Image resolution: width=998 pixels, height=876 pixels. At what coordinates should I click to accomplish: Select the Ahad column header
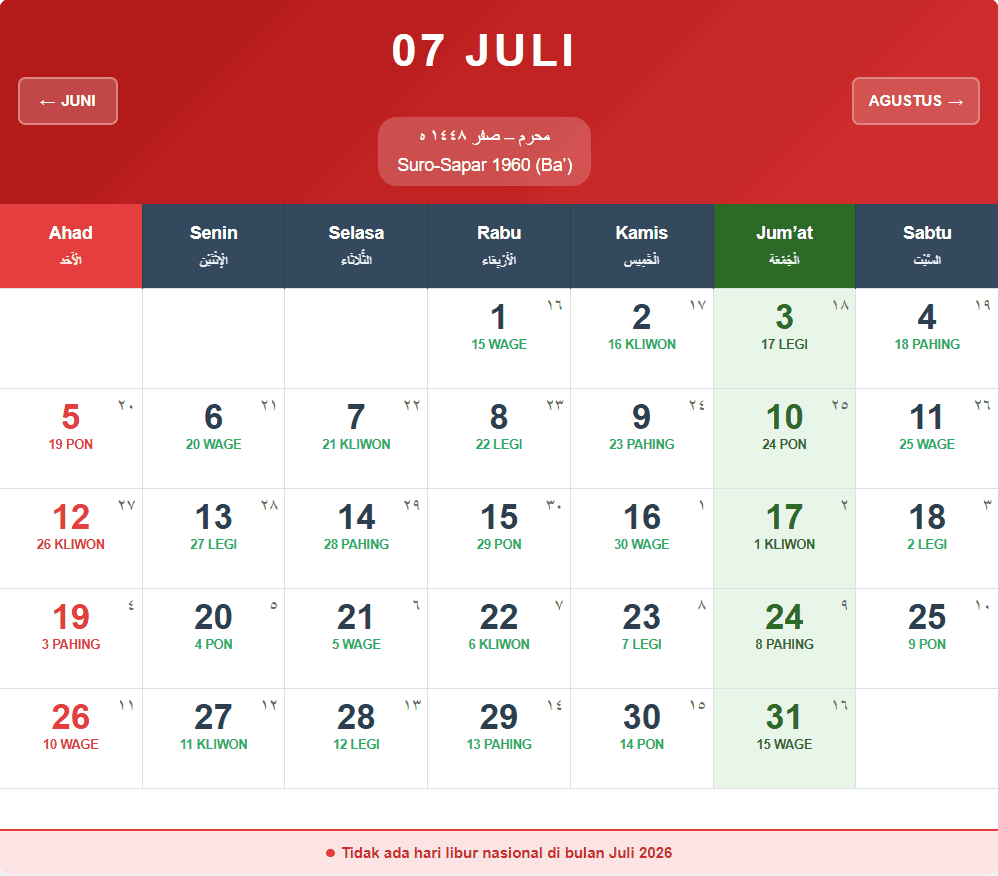click(x=71, y=246)
